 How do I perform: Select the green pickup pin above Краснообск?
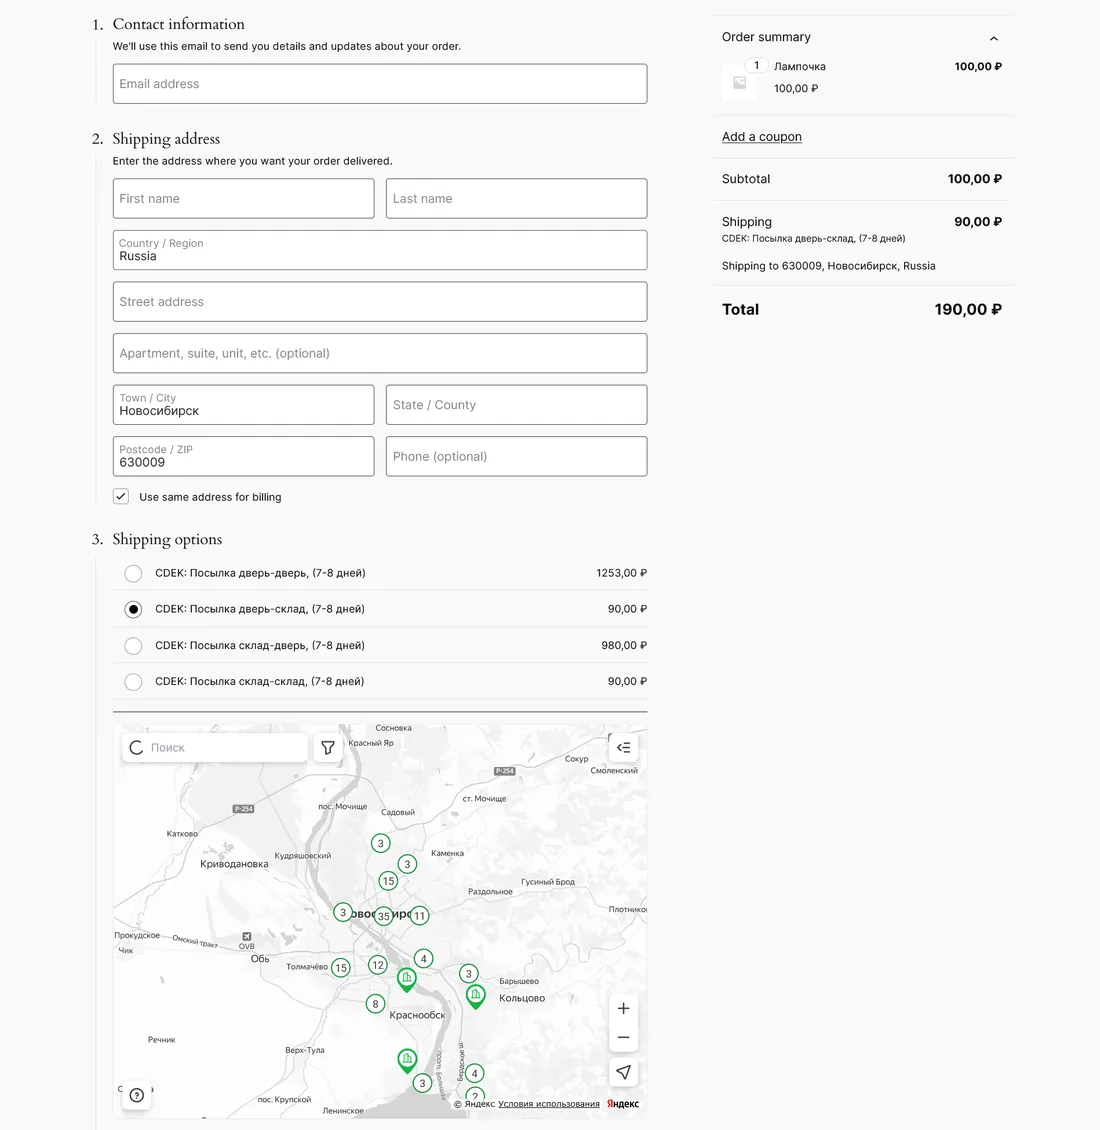point(407,979)
